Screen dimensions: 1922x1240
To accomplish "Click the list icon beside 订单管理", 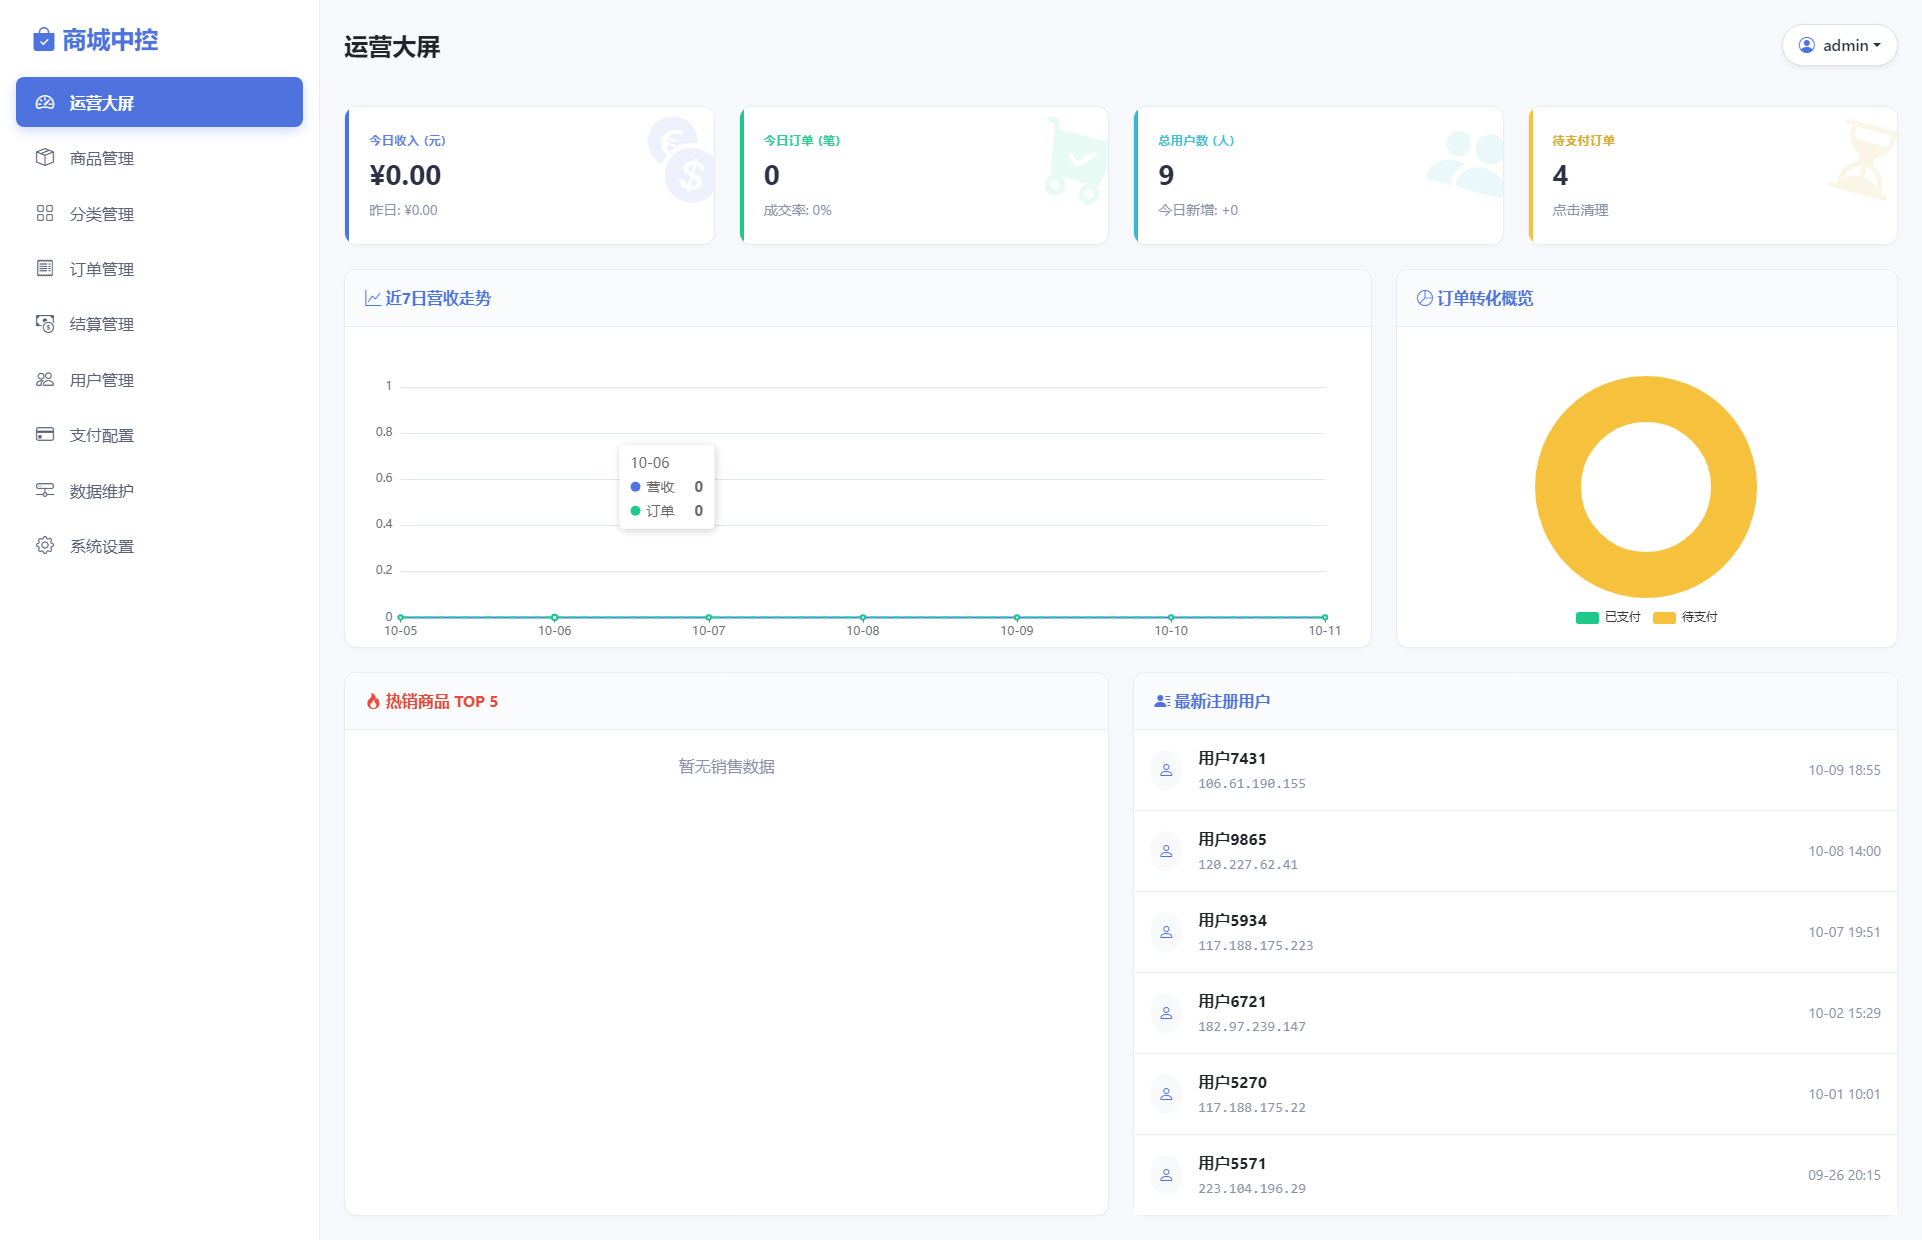I will [x=45, y=268].
